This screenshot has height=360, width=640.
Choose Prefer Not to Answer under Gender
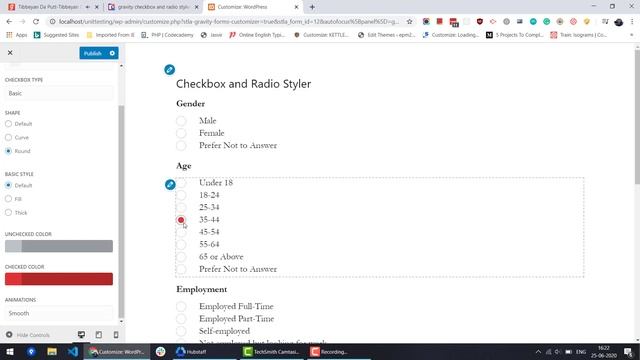tap(181, 145)
